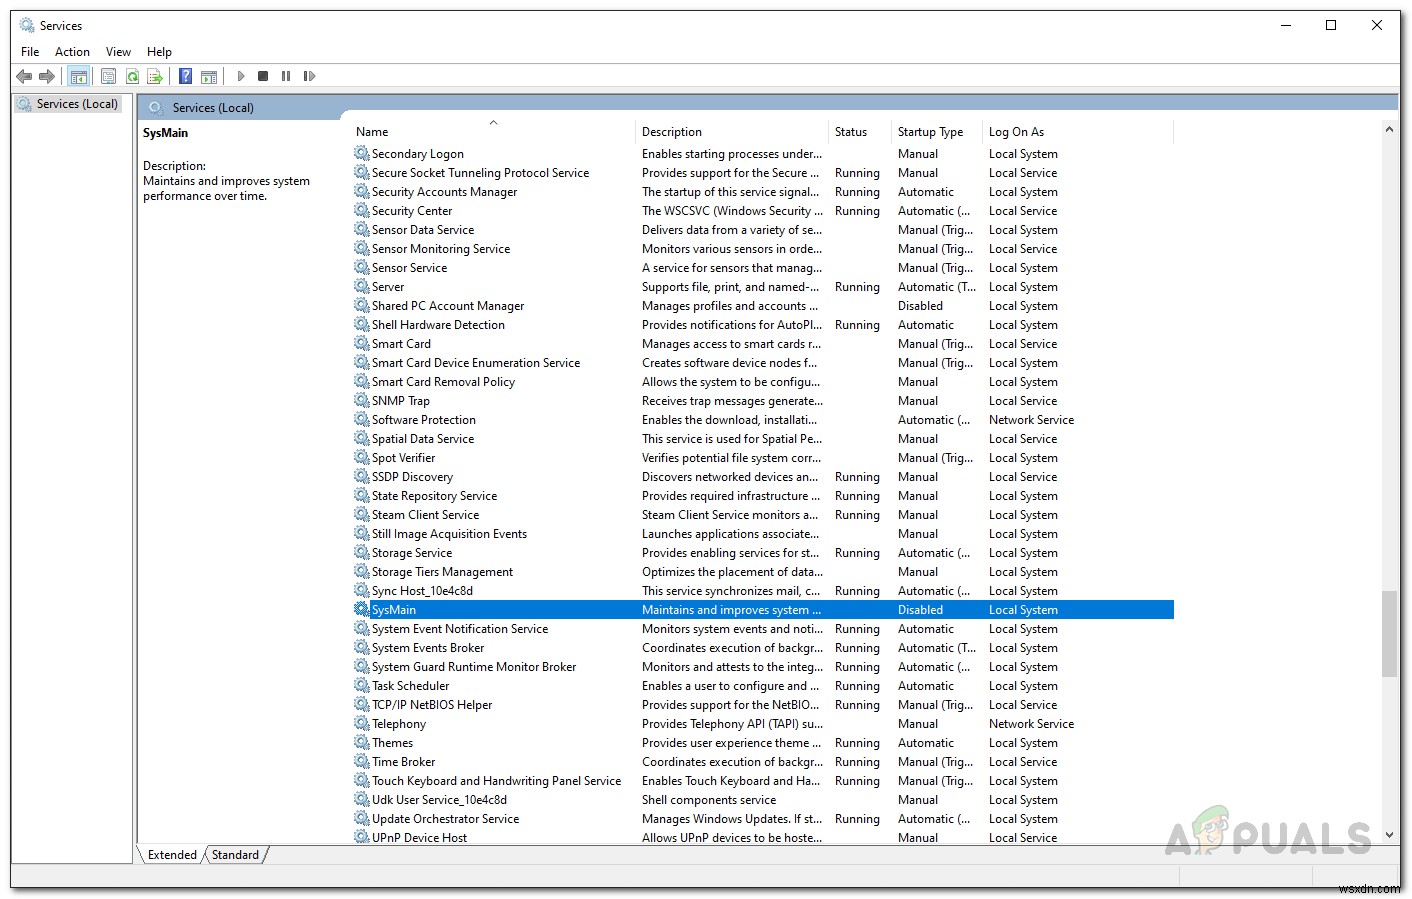Screen dimensions: 1412x899
Task: Select Touch Keyboard and Handwriting Panel Service
Action: pyautogui.click(x=763, y=780)
